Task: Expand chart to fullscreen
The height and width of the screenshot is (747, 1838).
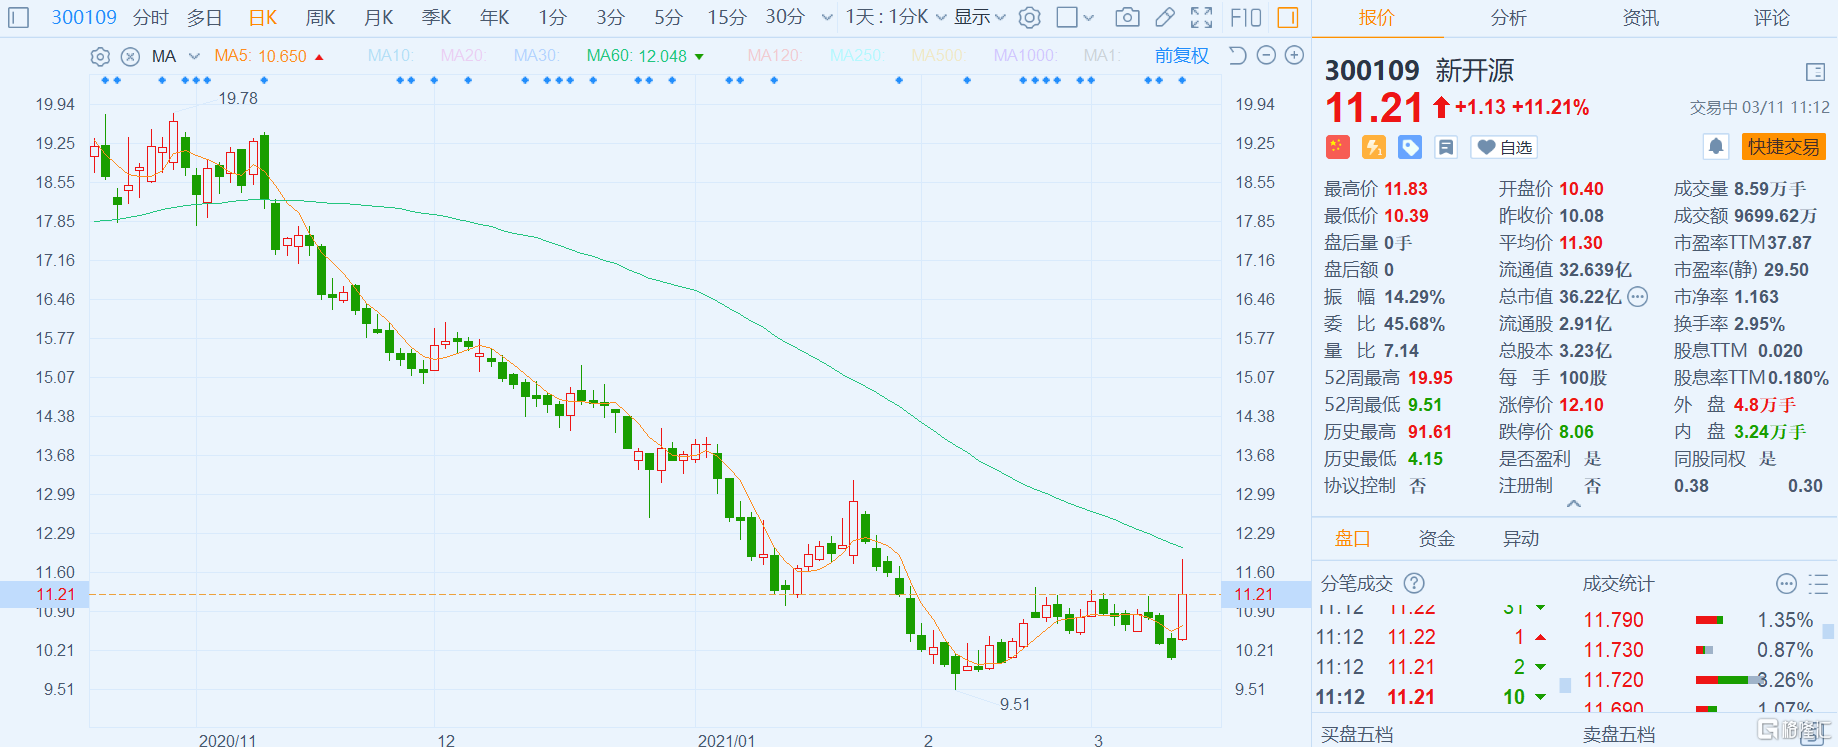Action: coord(1202,17)
